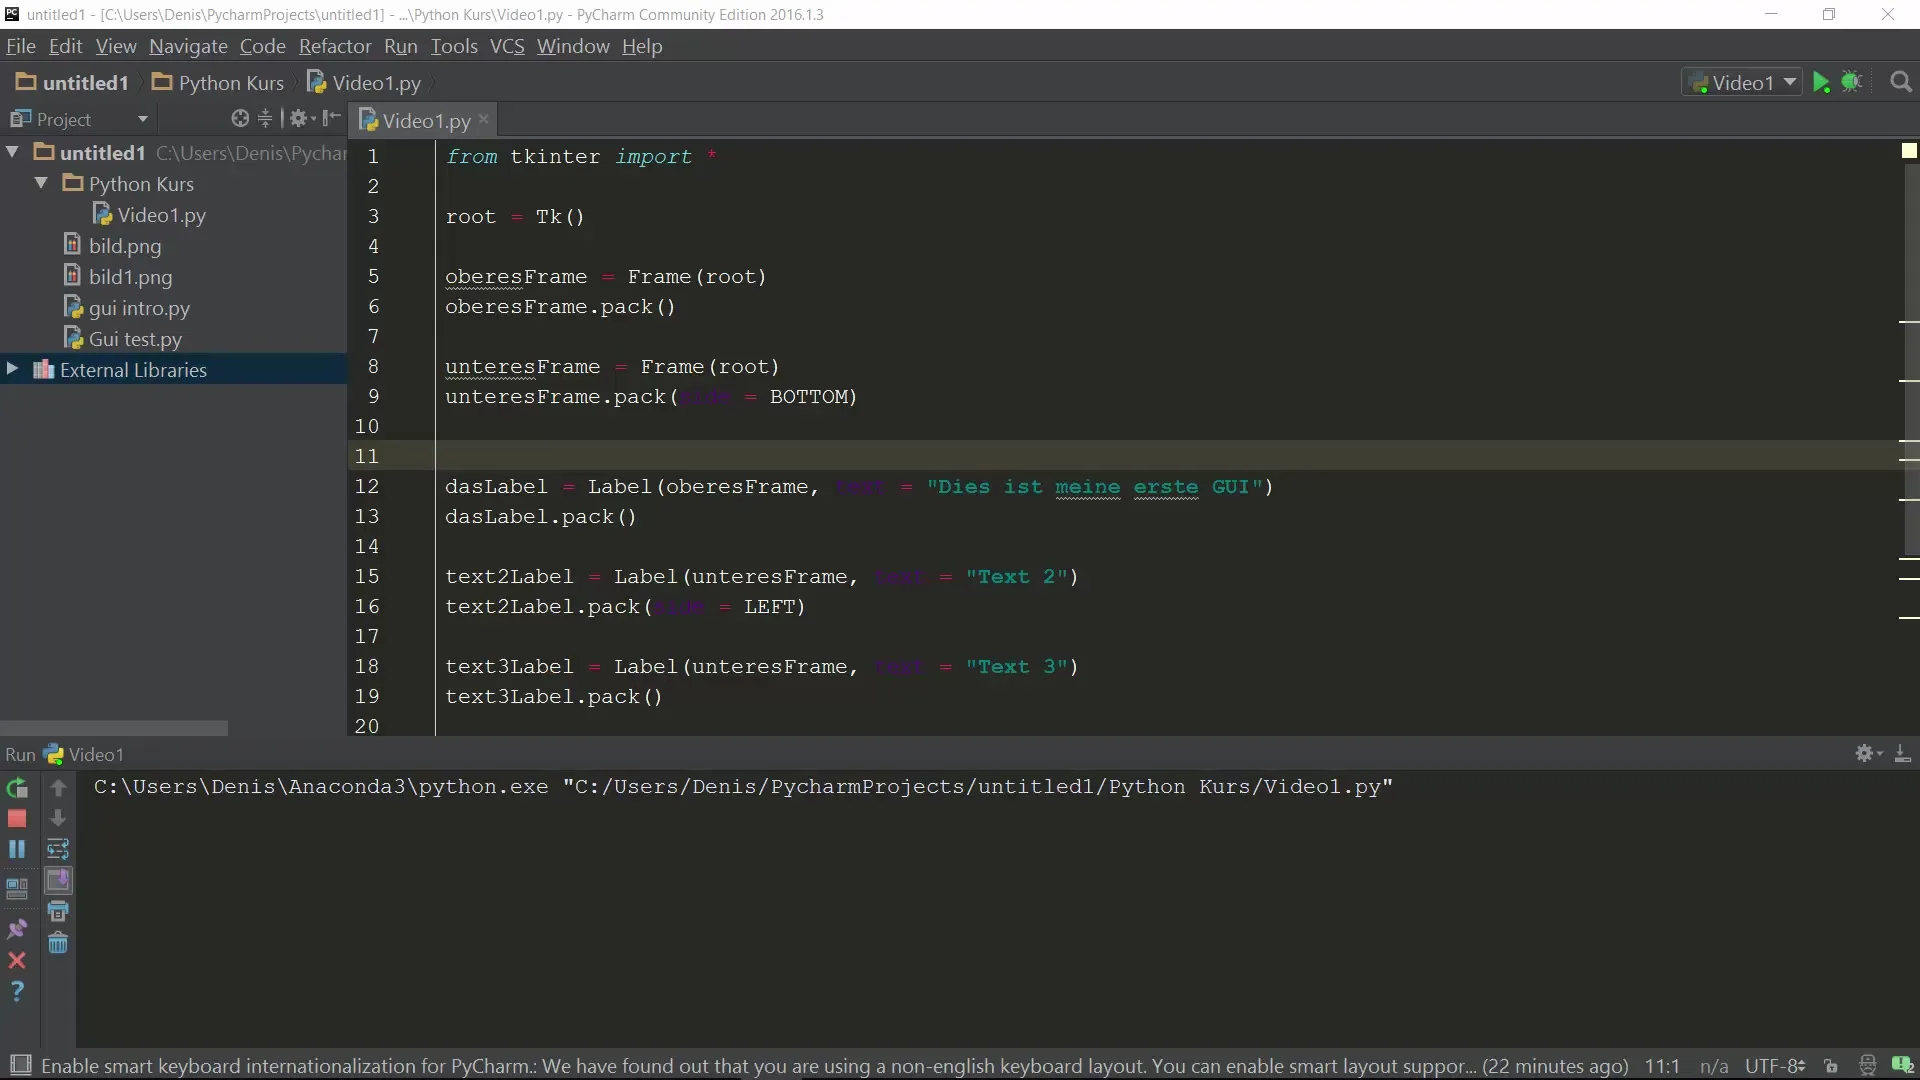Collapse all in Project panel
The width and height of the screenshot is (1920, 1080).
click(265, 119)
